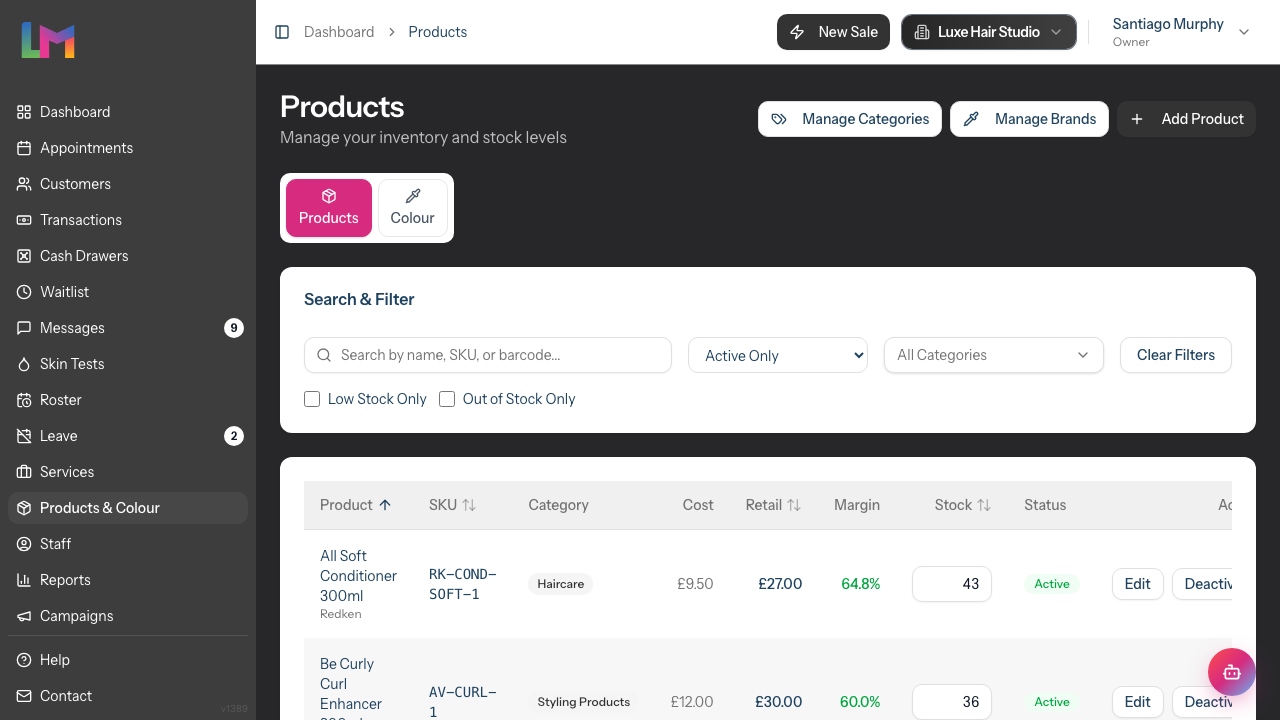The image size is (1280, 720).
Task: Open Waitlist in the sidebar
Action: pos(128,292)
